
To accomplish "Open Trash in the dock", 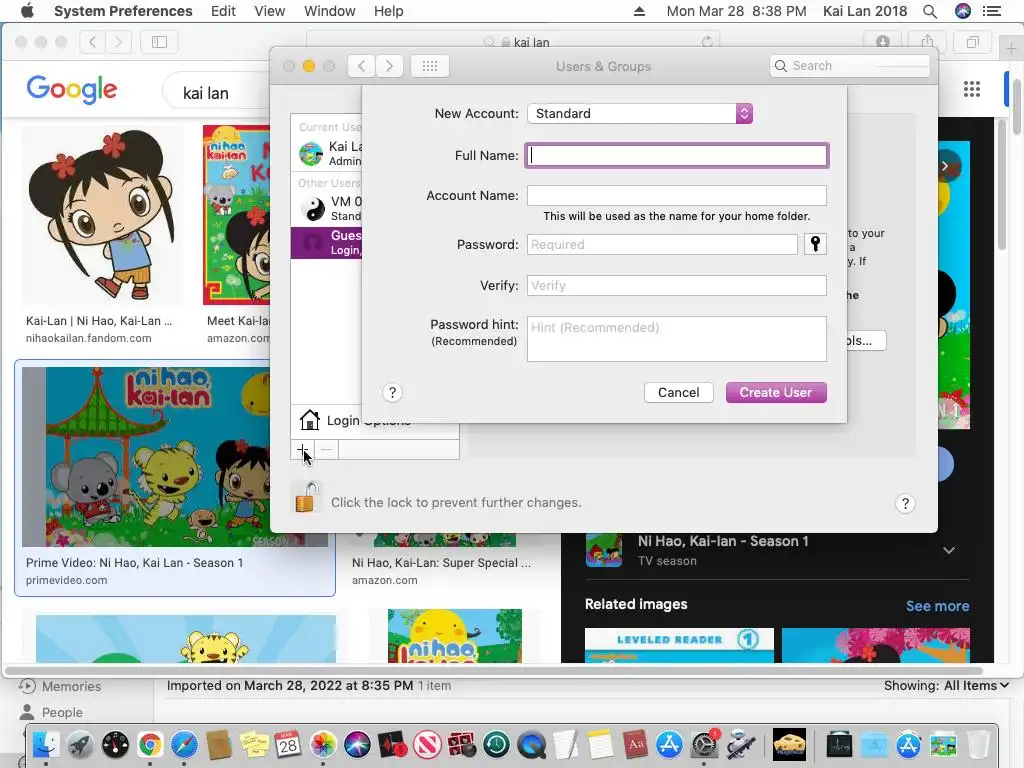I will point(978,744).
